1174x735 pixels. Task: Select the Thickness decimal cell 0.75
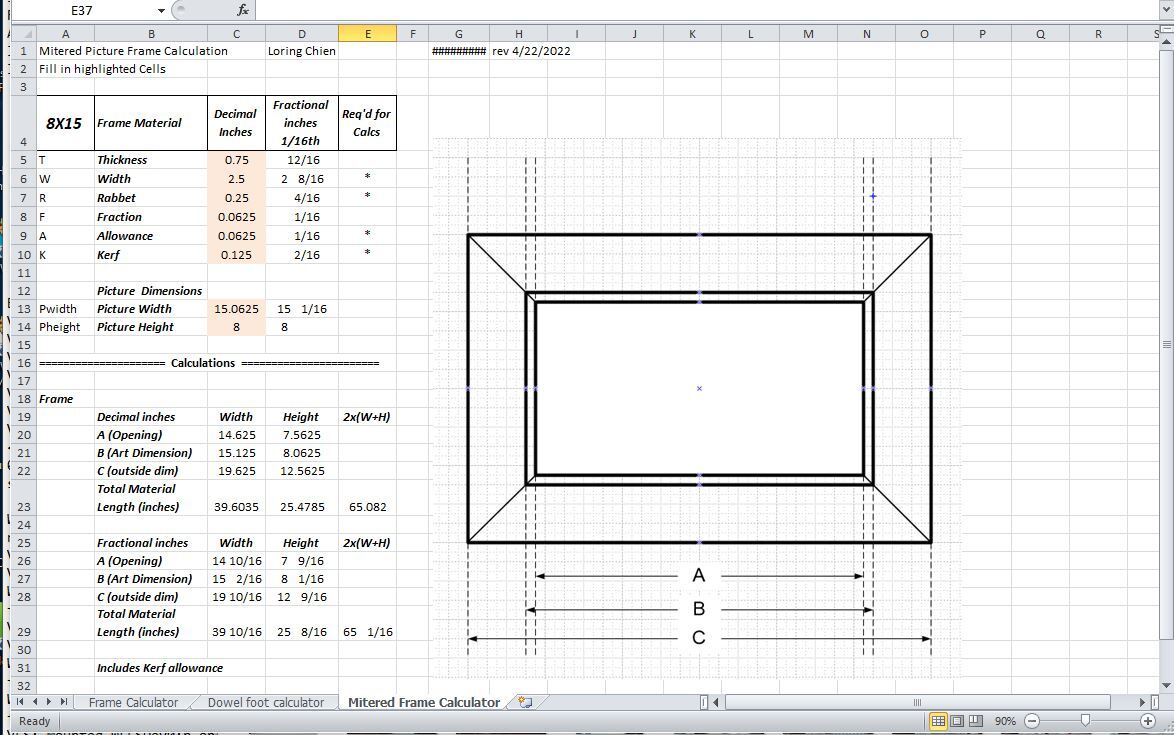[x=236, y=160]
